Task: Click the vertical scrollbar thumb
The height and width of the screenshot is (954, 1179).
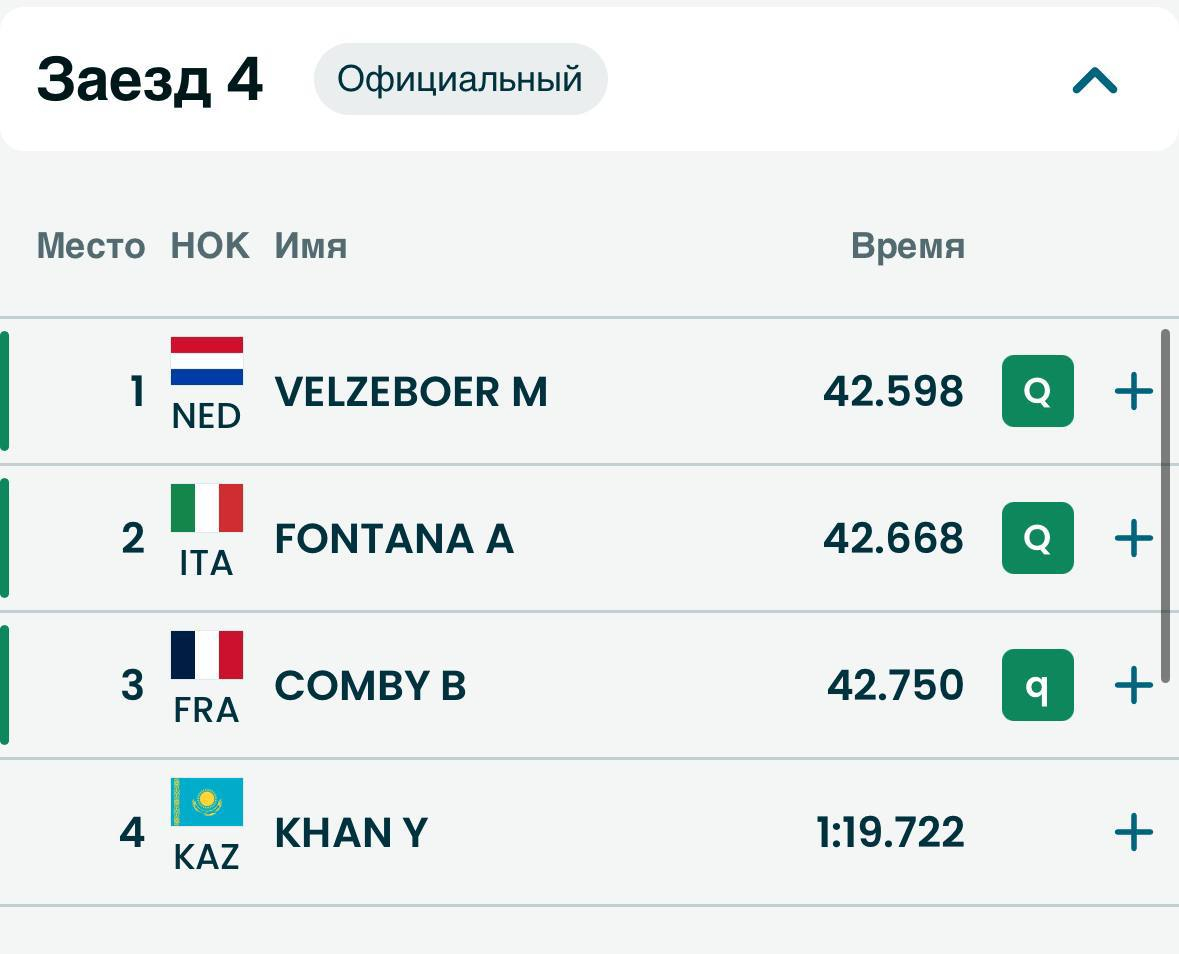Action: click(1165, 505)
